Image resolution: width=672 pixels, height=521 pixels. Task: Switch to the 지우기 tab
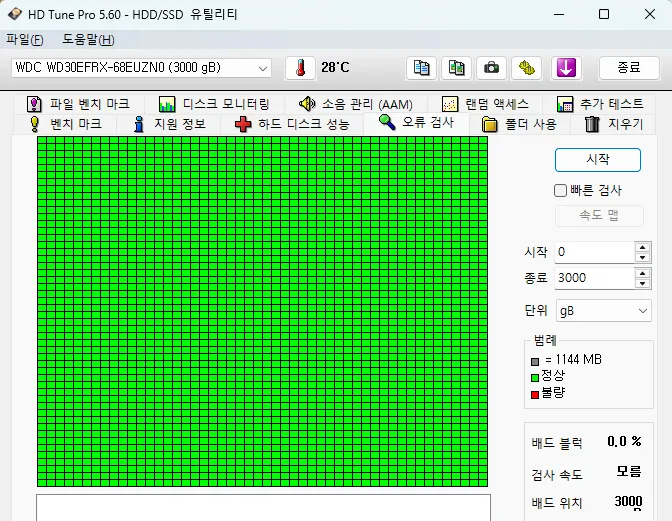(x=613, y=124)
